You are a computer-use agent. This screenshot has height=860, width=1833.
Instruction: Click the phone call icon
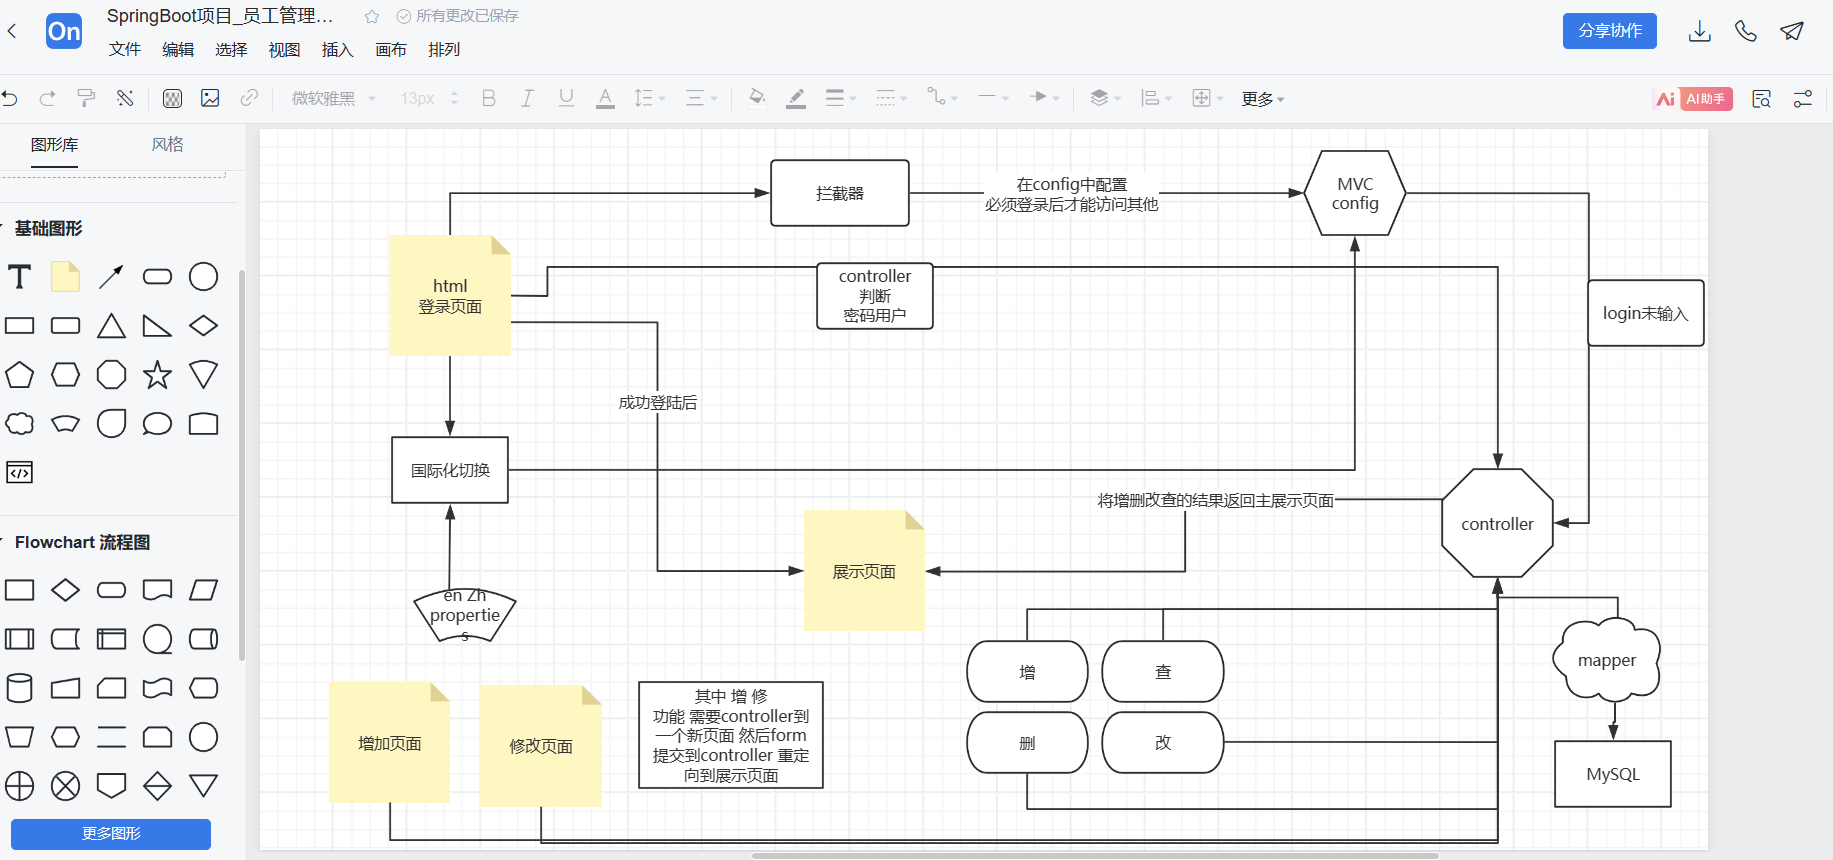(x=1746, y=31)
